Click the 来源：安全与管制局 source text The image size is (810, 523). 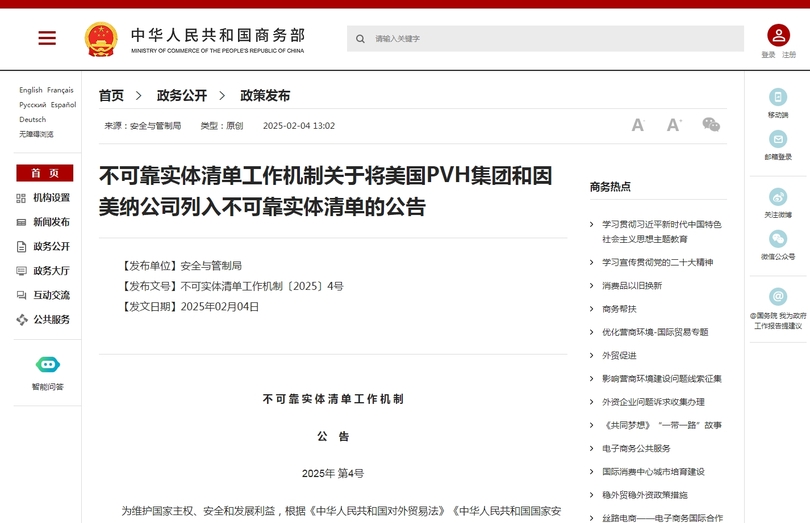coord(143,126)
